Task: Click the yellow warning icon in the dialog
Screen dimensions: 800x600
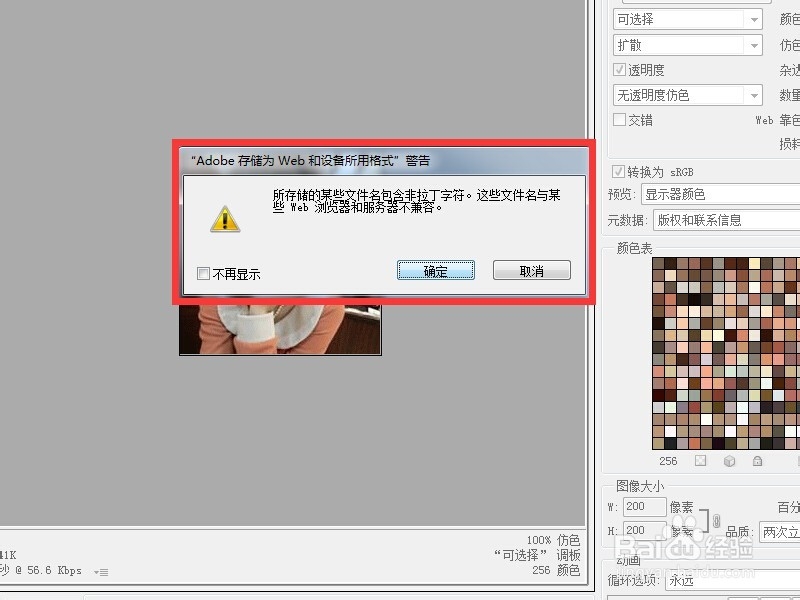Action: (225, 219)
